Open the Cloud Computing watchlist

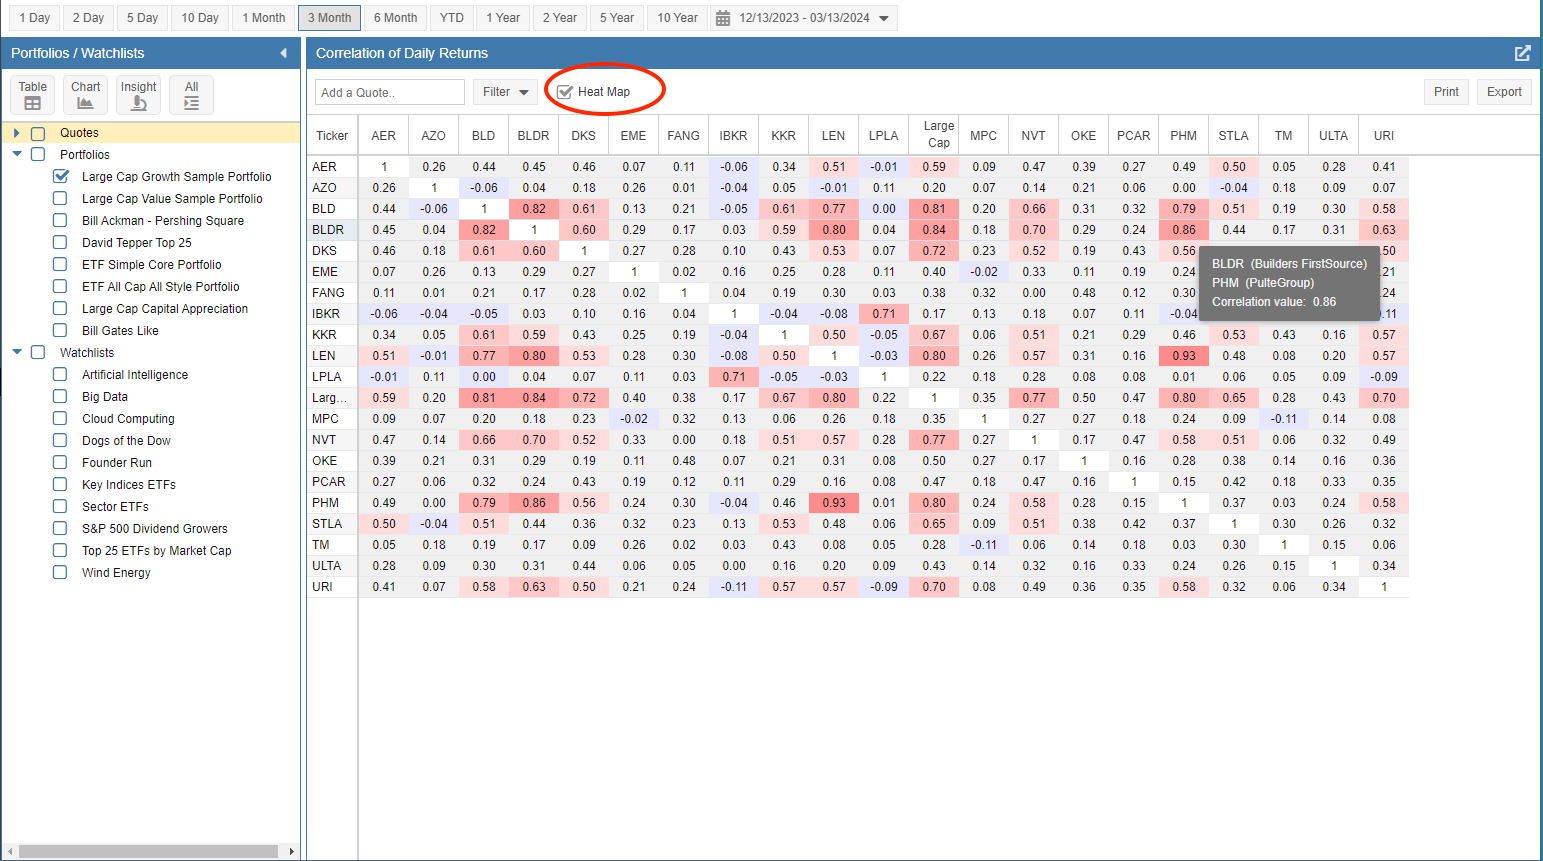click(128, 418)
